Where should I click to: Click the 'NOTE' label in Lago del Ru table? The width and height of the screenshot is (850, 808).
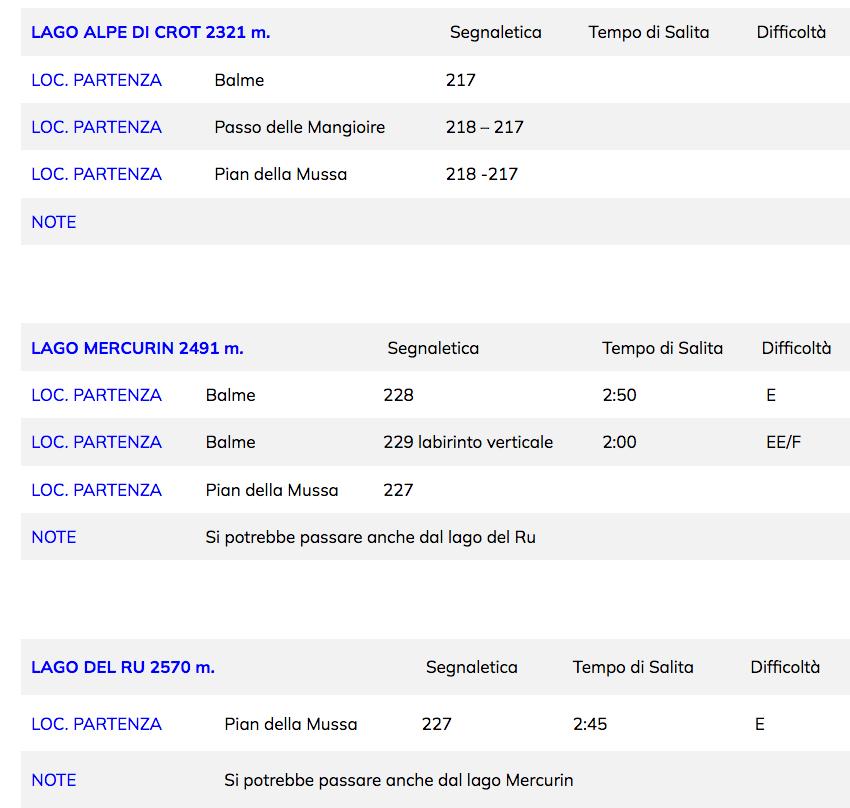pyautogui.click(x=54, y=780)
